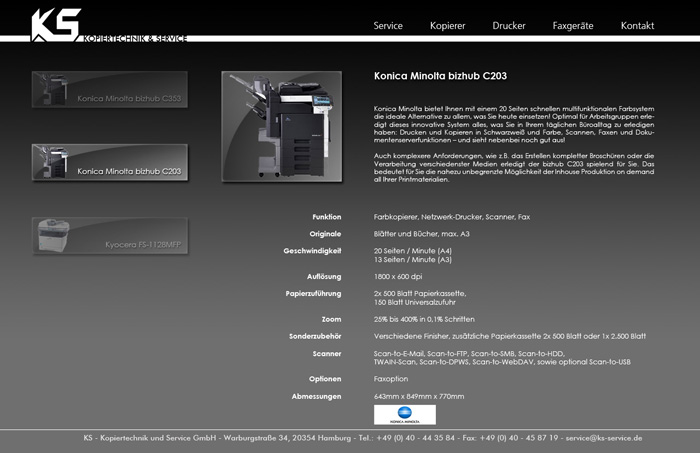Go to the Kopierer section
This screenshot has height=453, width=700.
447,26
